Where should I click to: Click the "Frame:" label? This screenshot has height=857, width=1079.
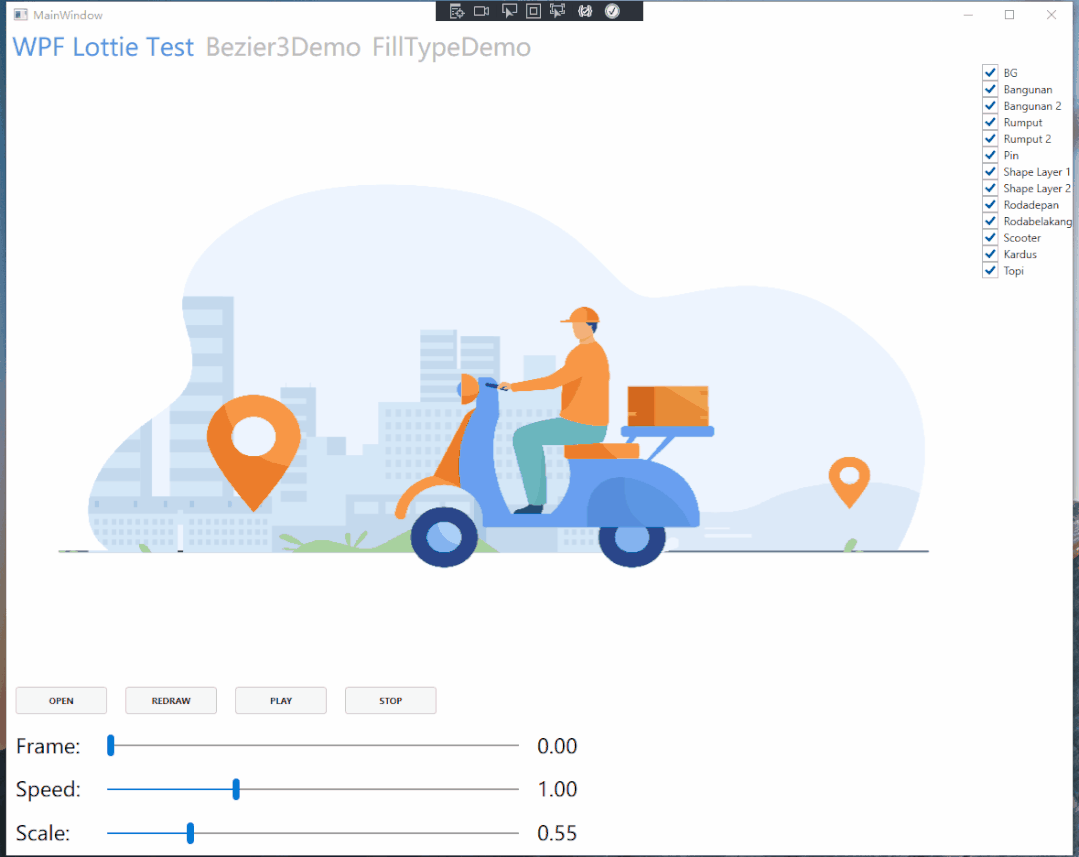(x=48, y=746)
